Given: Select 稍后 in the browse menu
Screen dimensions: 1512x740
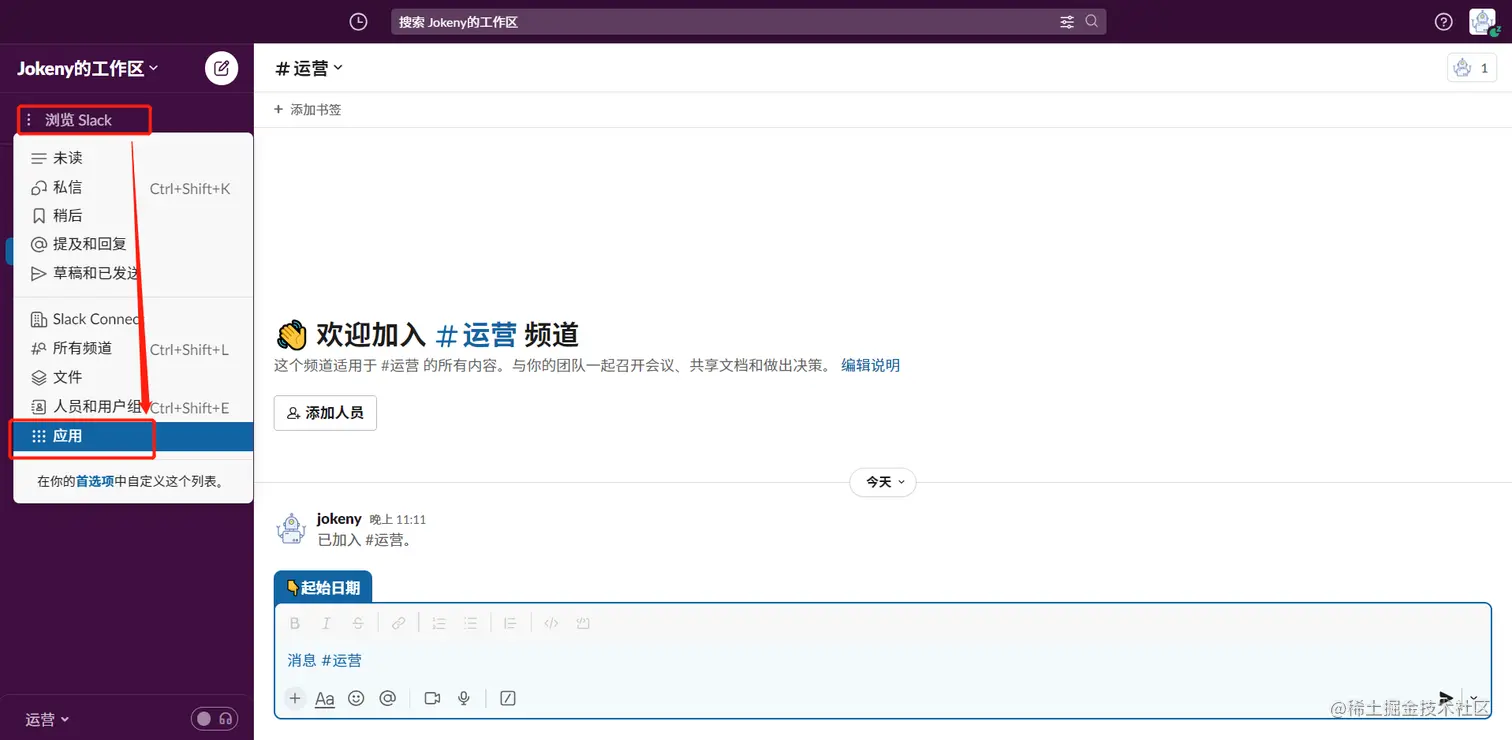Looking at the screenshot, I should pos(132,216).
